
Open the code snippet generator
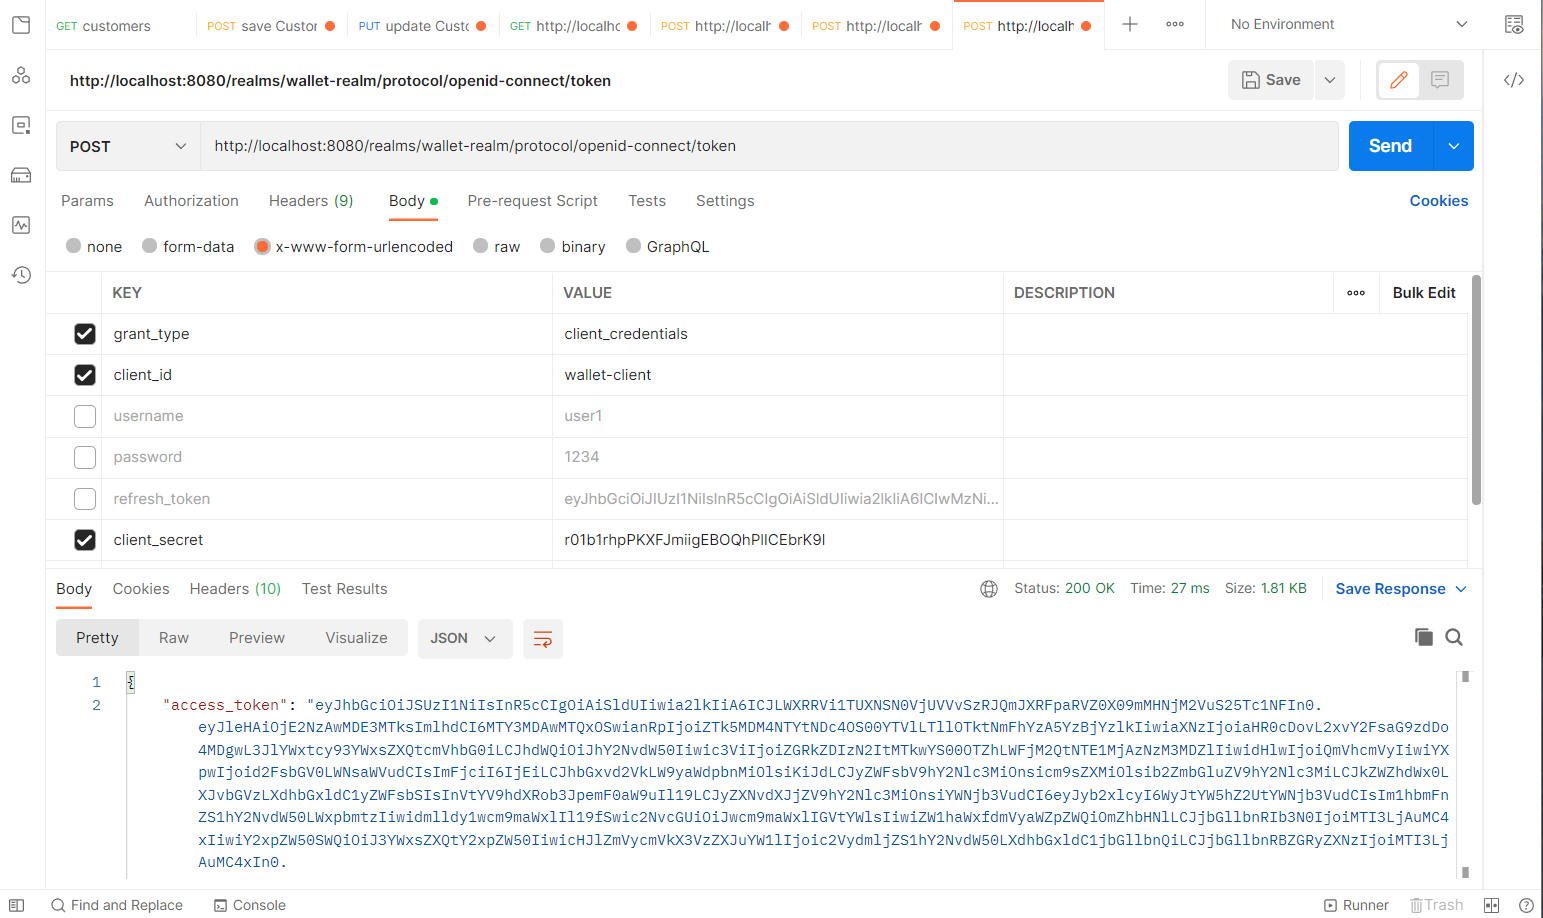pyautogui.click(x=1514, y=80)
